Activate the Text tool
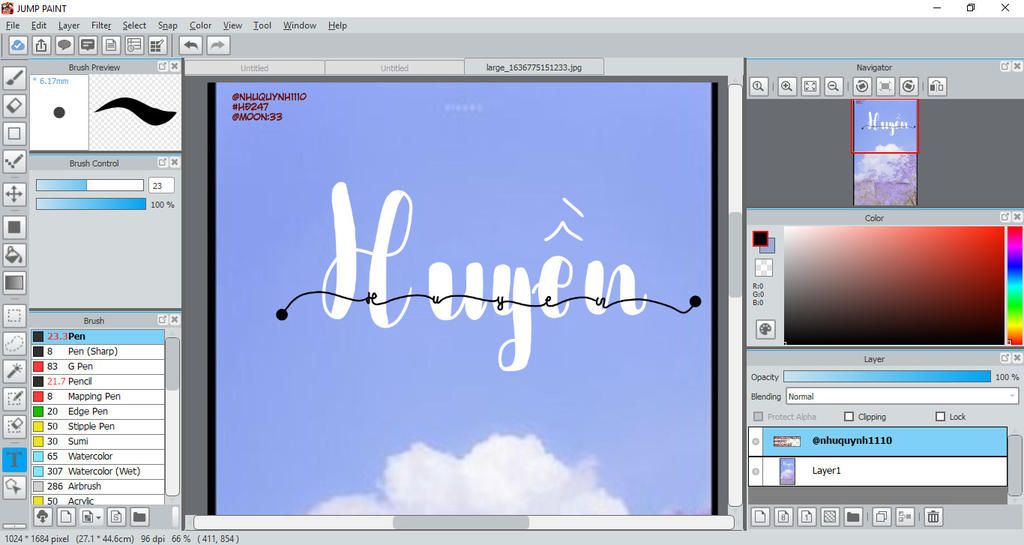Screen dimensions: 1024x545 pos(14,459)
